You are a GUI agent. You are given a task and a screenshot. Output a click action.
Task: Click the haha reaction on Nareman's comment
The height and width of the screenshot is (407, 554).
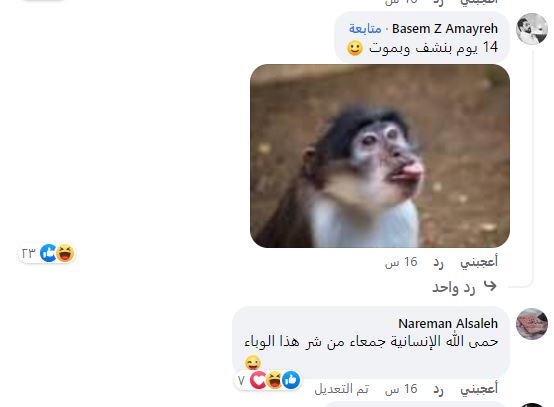click(x=275, y=380)
